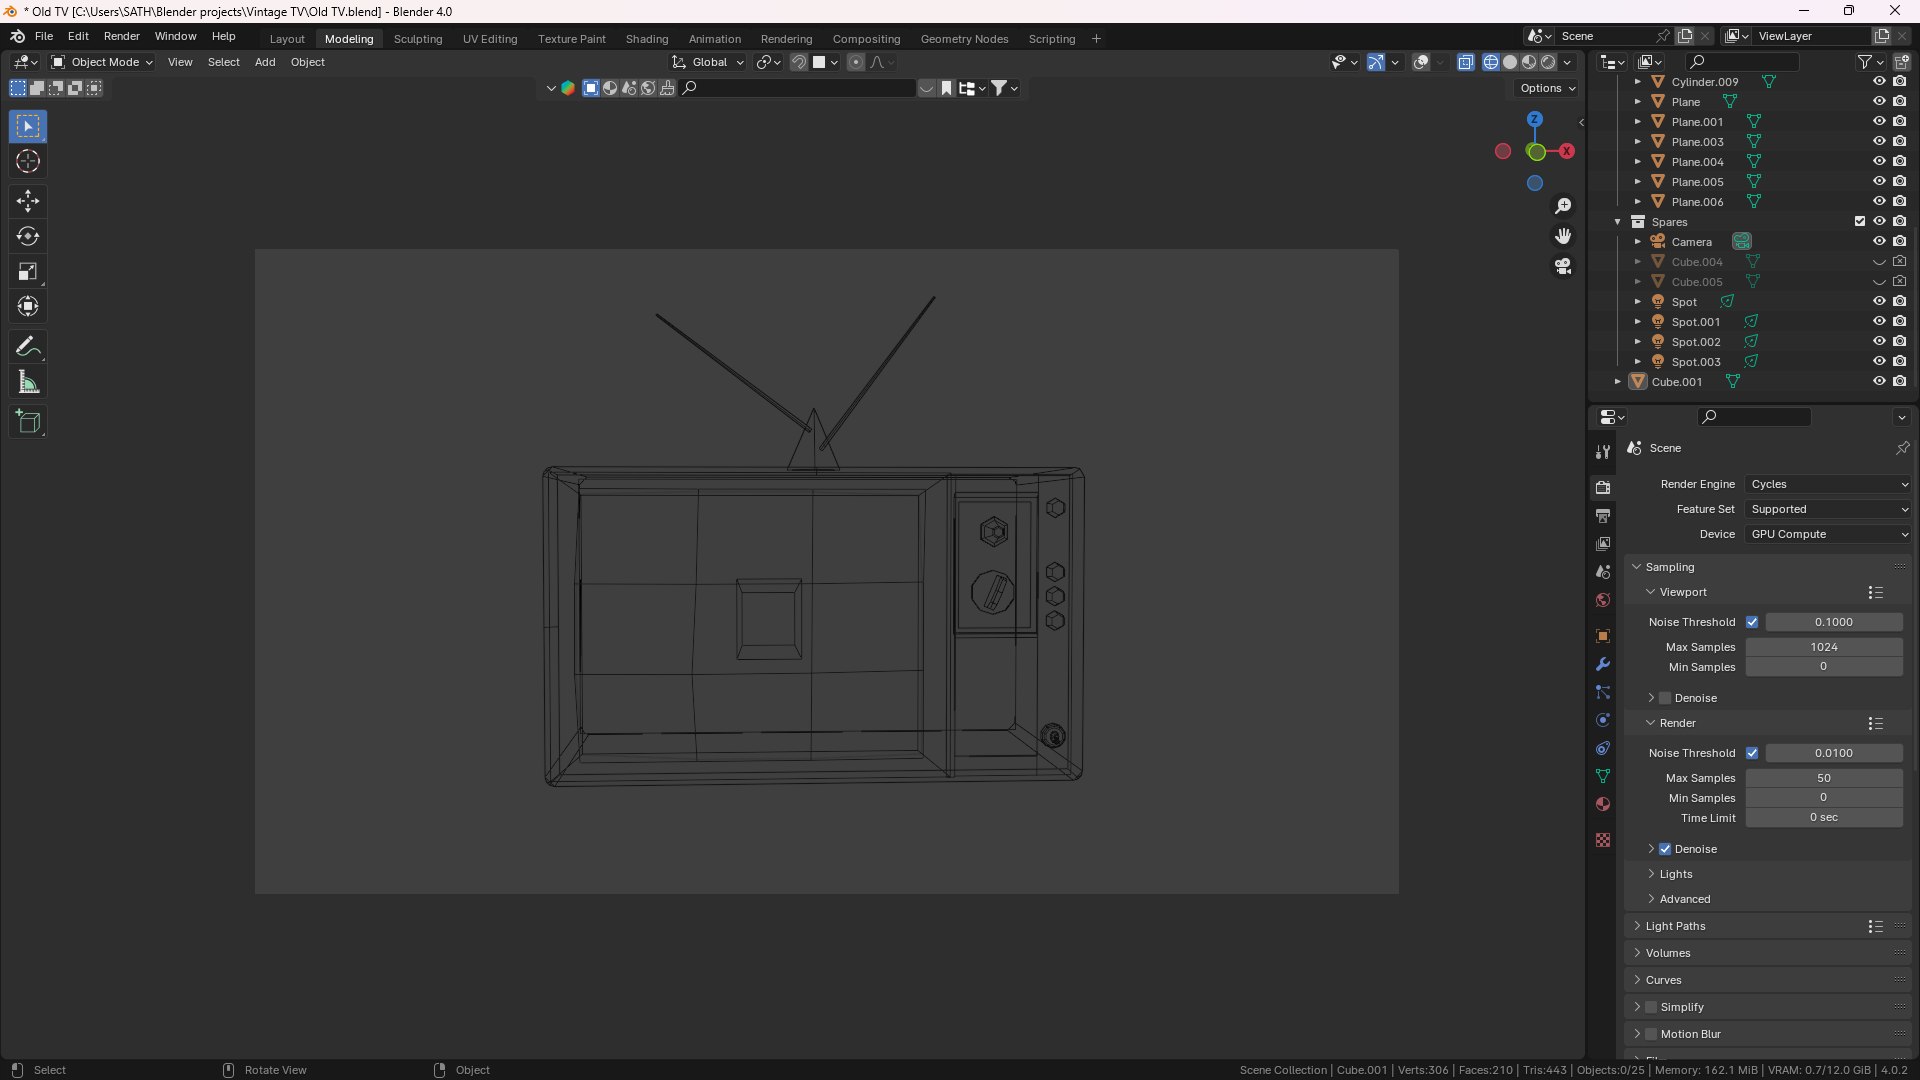
Task: Disable Cube.001 in renders
Action: [1899, 382]
